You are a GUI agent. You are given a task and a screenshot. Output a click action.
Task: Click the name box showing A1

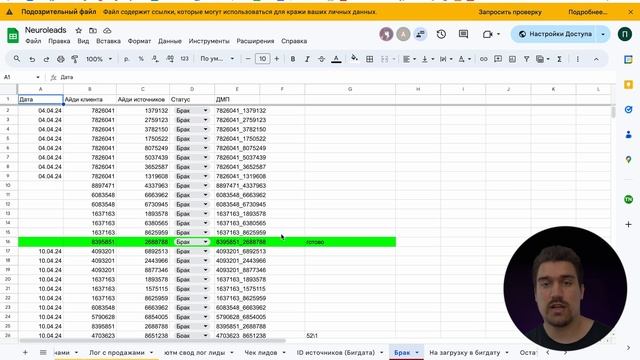point(21,77)
